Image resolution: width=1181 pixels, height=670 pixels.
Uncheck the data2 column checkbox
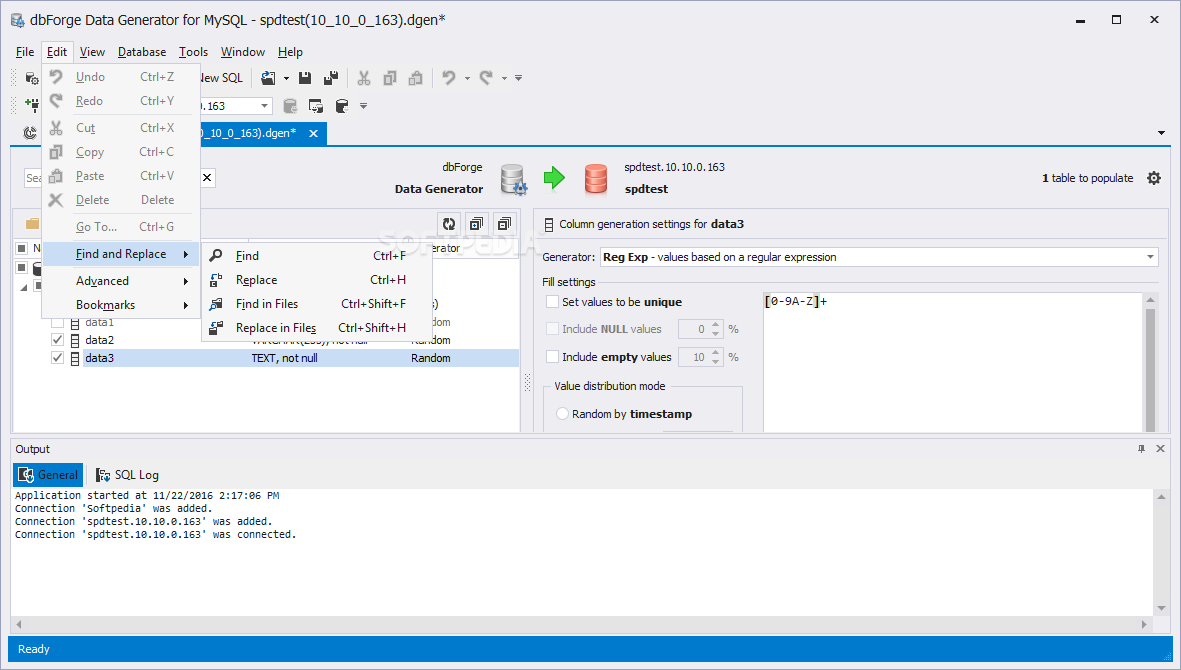tap(57, 340)
